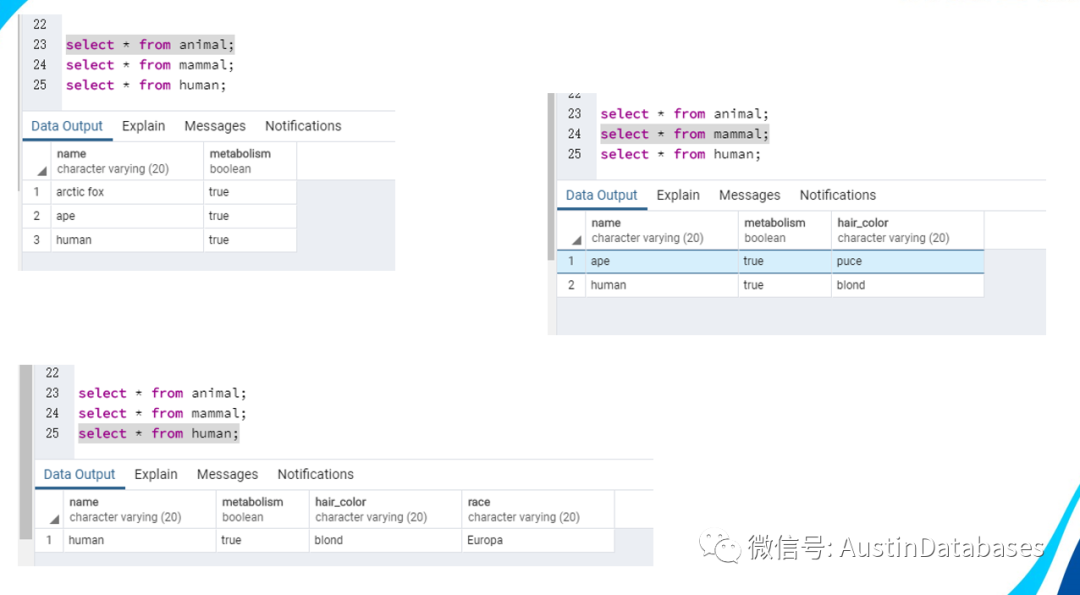Viewport: 1080px width, 595px height.
Task: Select the Data Output tab above the Europa result
Action: (80, 474)
